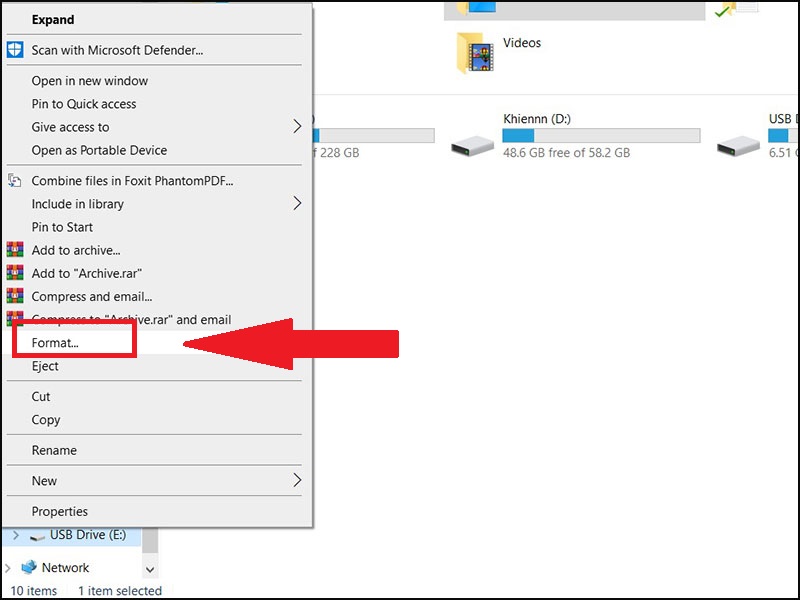Click the Foxit PhantomPDF combine icon
The image size is (800, 600).
[15, 181]
